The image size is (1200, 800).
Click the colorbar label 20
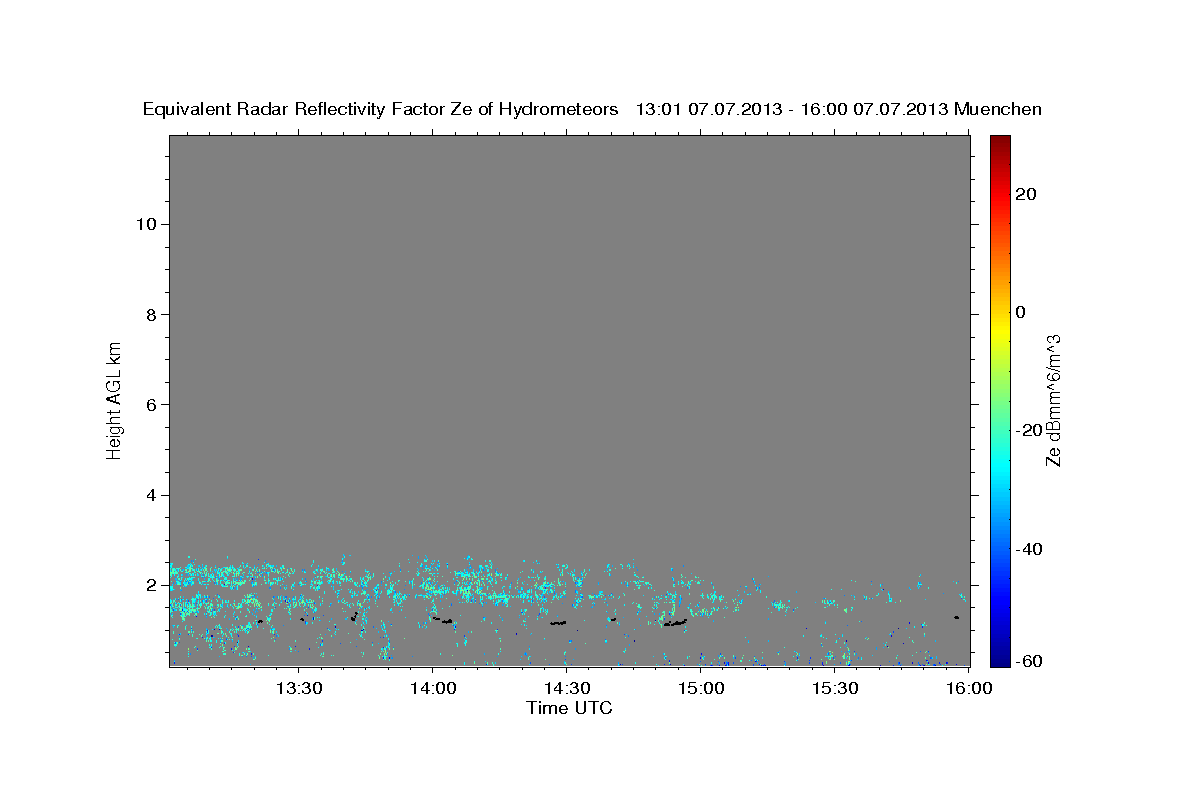[x=1024, y=194]
